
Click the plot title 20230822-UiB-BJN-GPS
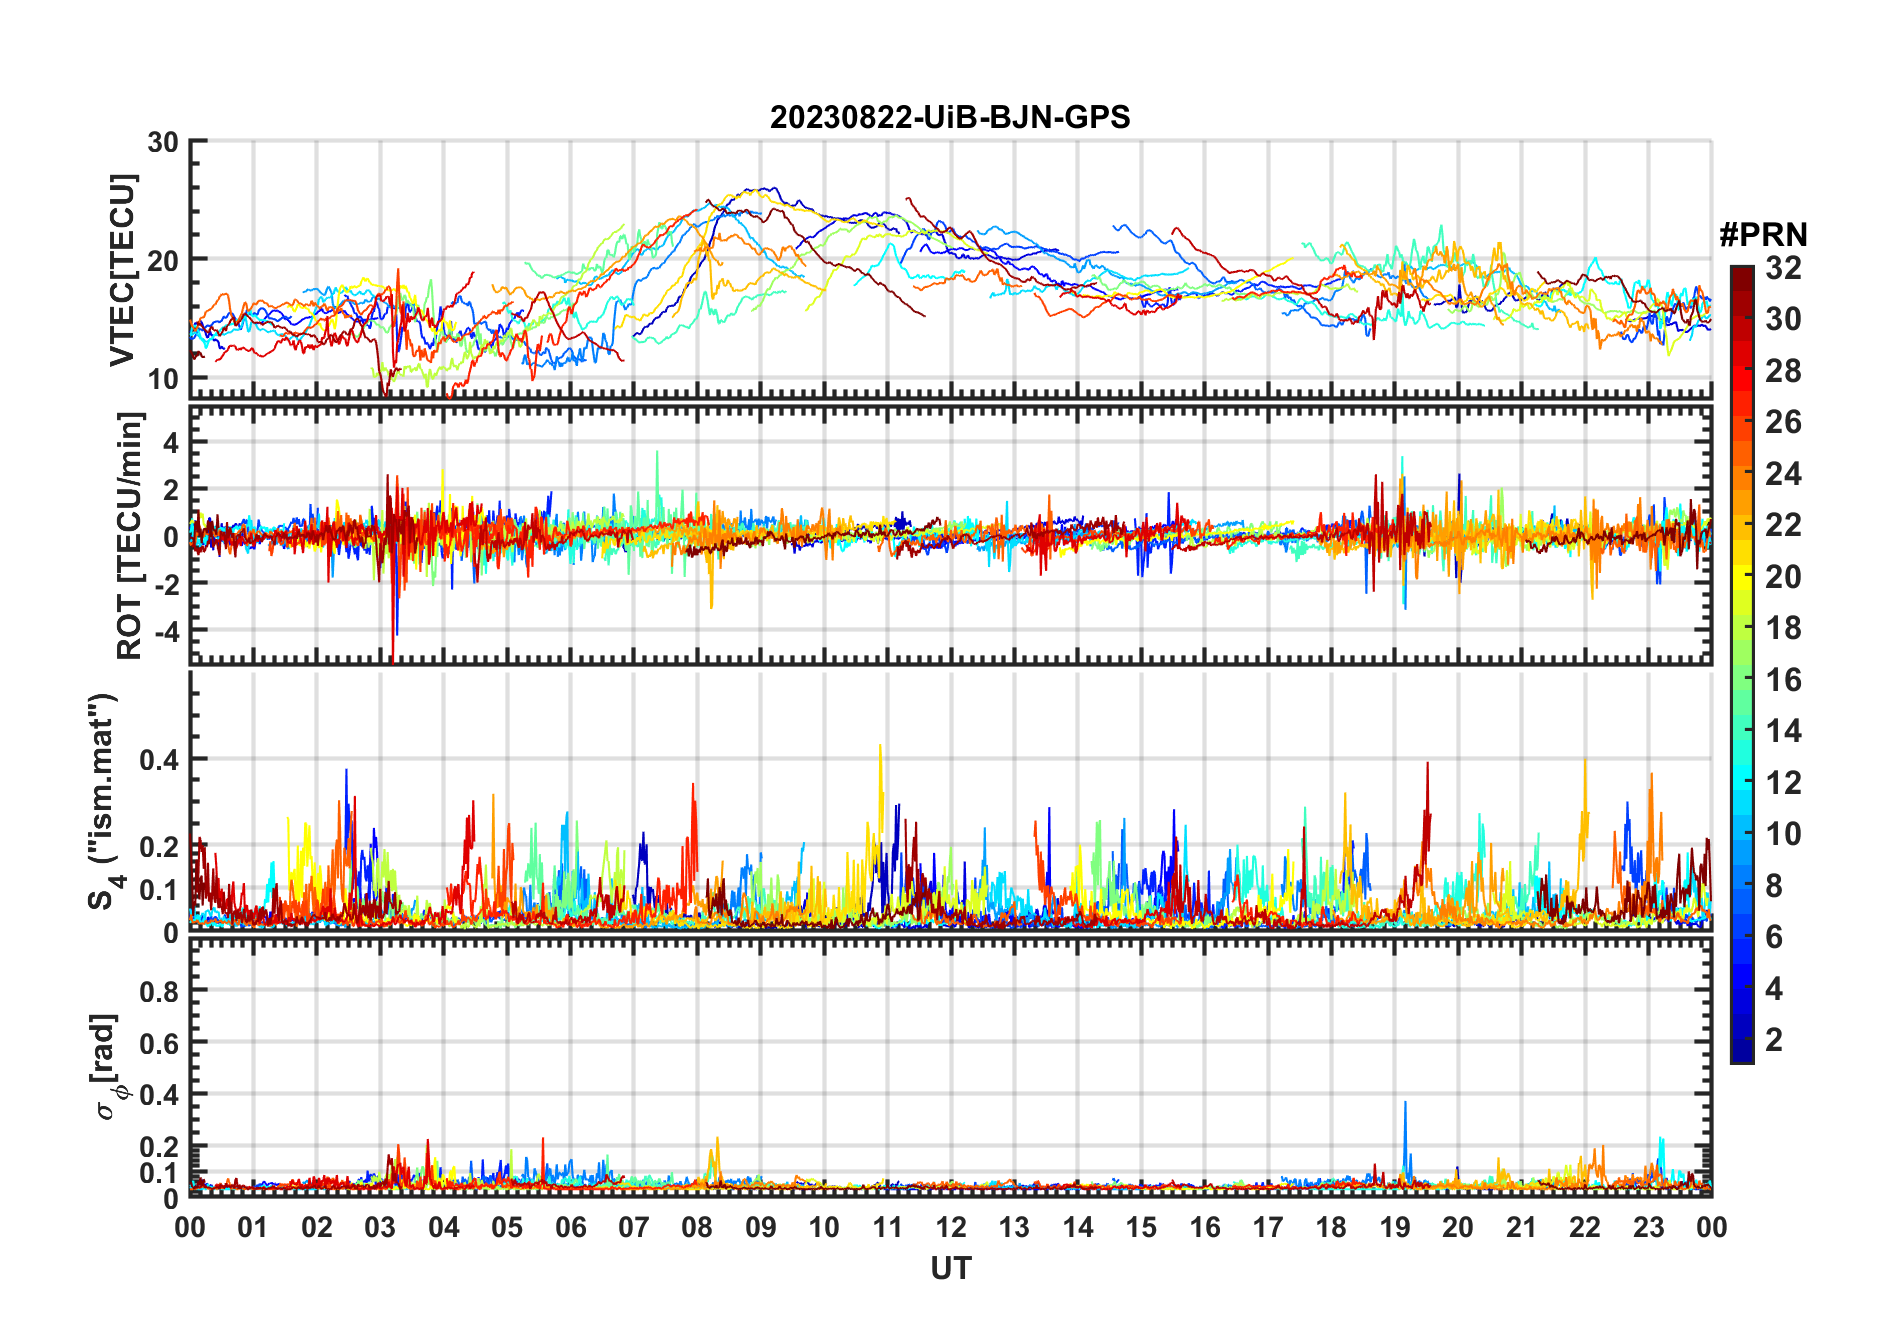pyautogui.click(x=950, y=118)
